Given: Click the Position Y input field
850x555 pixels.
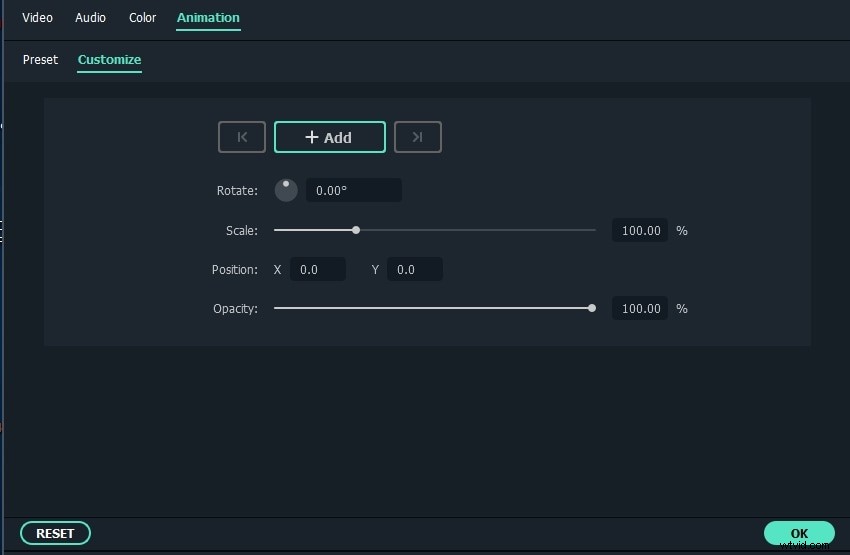Looking at the screenshot, I should point(415,269).
